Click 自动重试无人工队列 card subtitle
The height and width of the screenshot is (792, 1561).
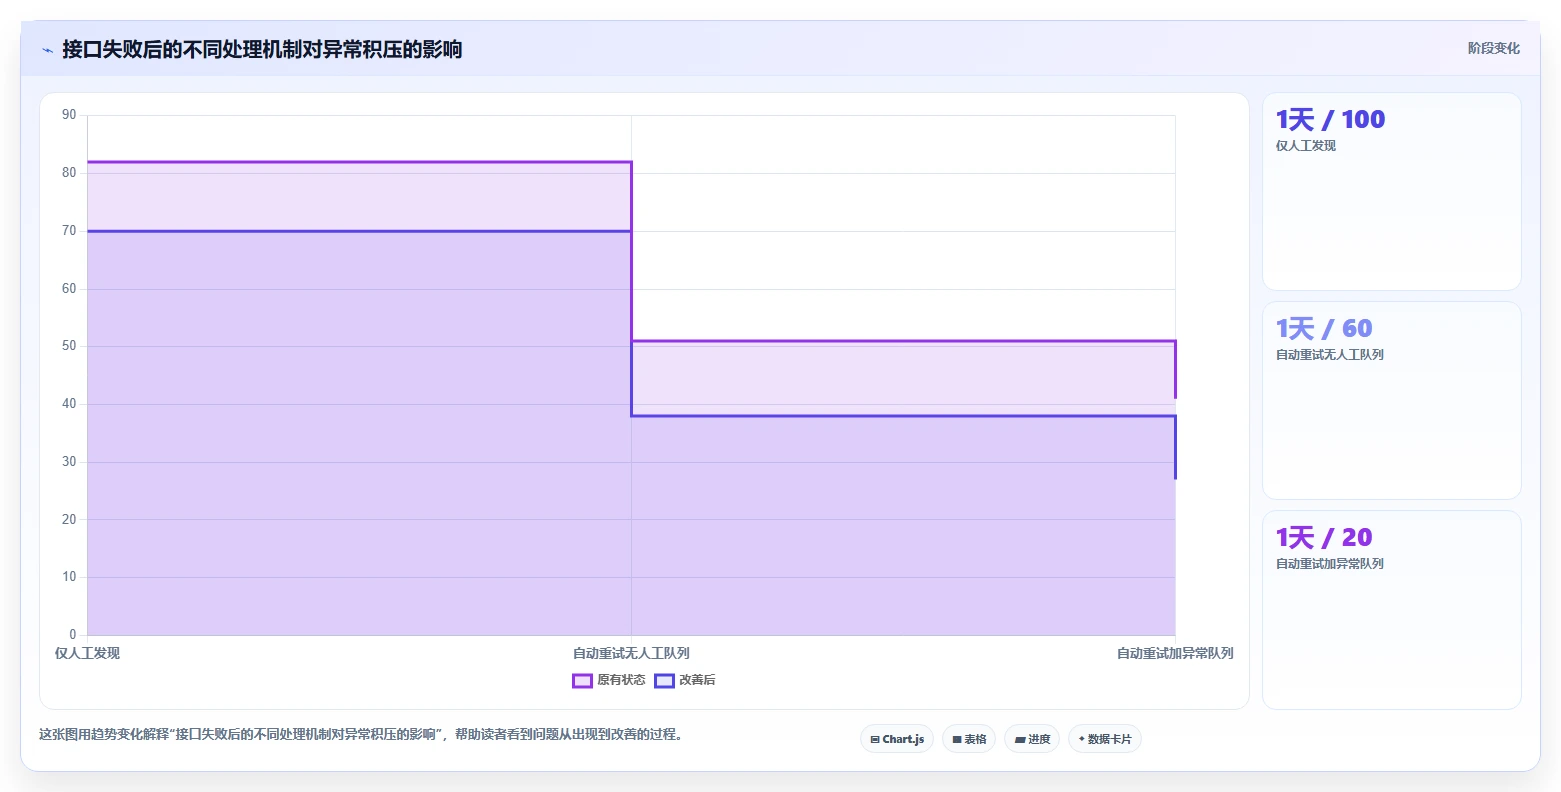1329,355
